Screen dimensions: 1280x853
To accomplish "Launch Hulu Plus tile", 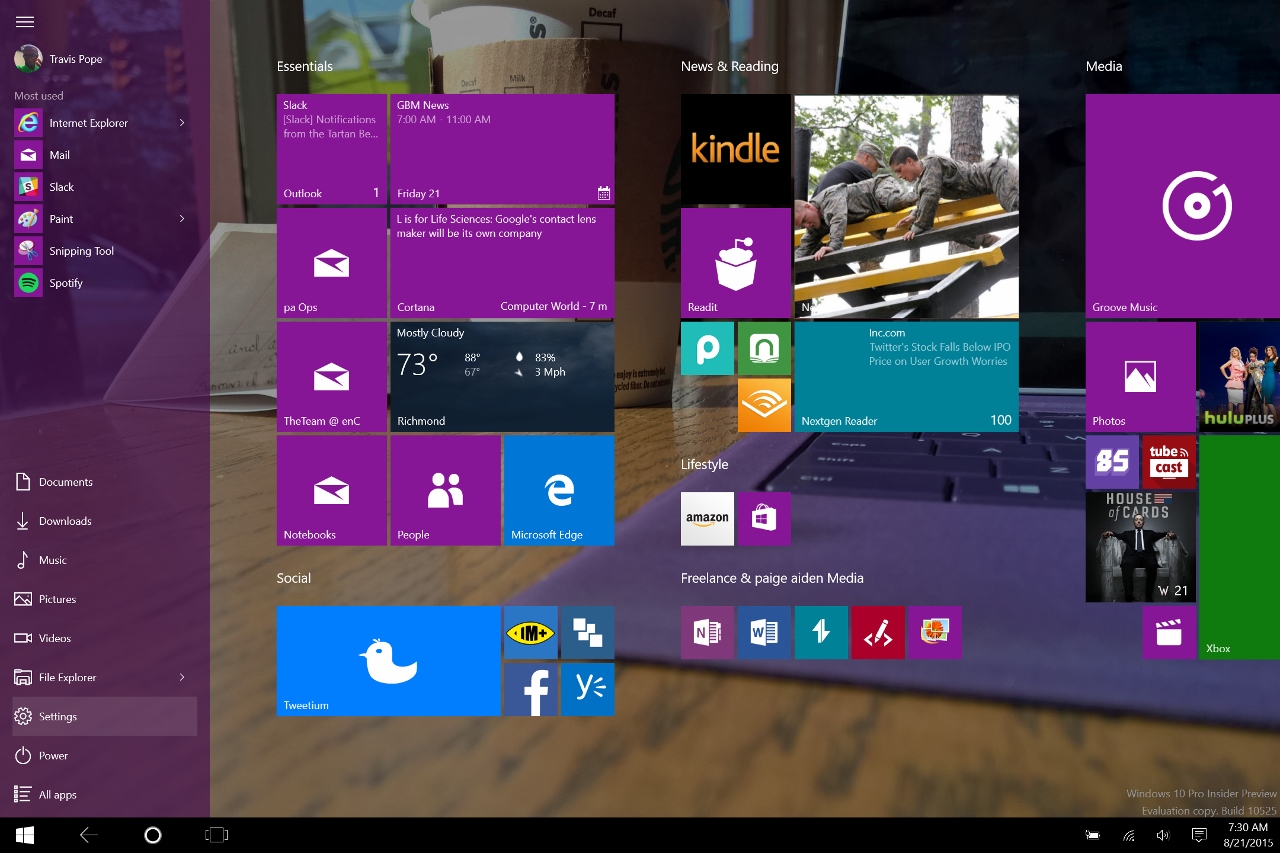I will pyautogui.click(x=1239, y=376).
